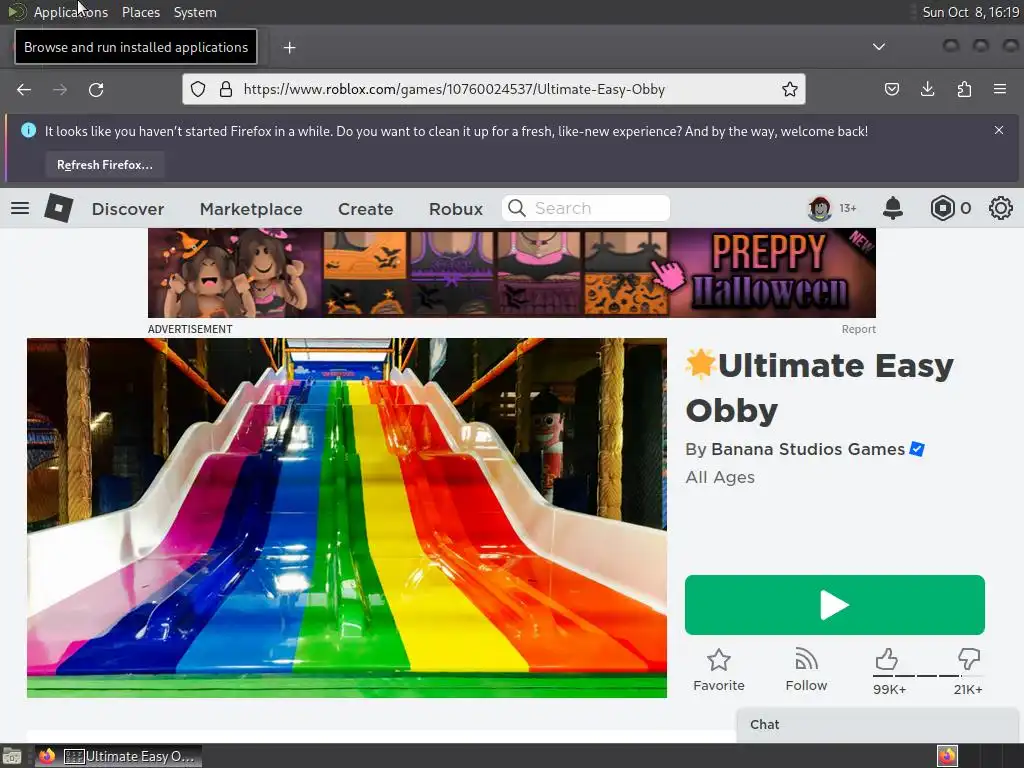Open the Marketplace tab on Roblox
The width and height of the screenshot is (1024, 768).
point(251,209)
